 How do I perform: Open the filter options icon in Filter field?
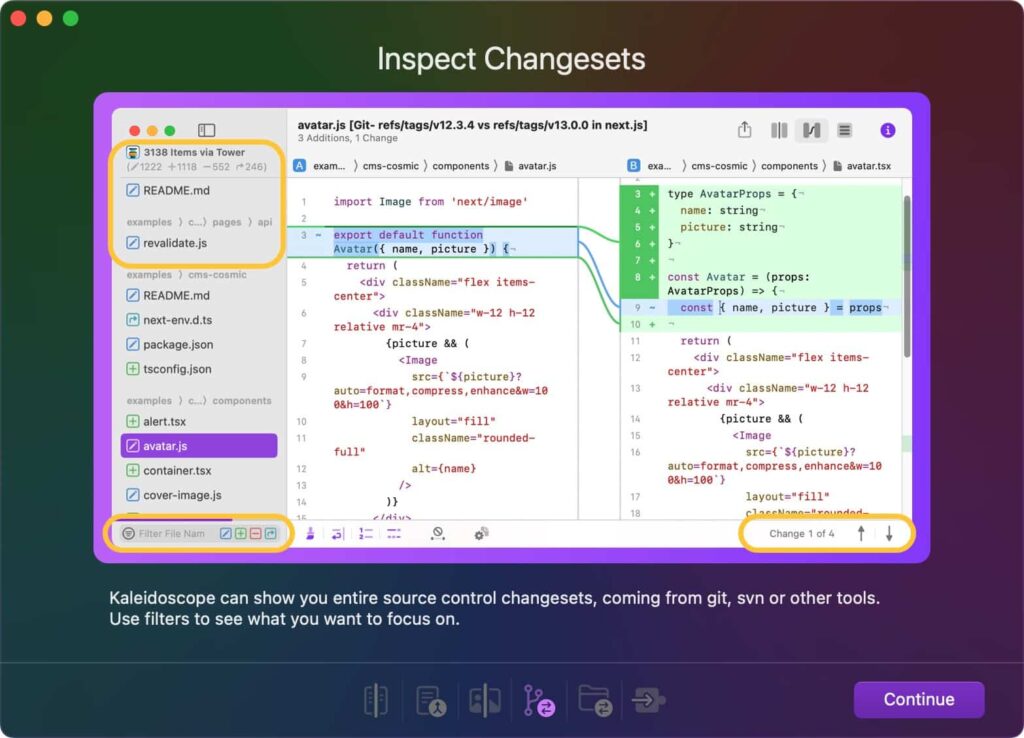128,534
